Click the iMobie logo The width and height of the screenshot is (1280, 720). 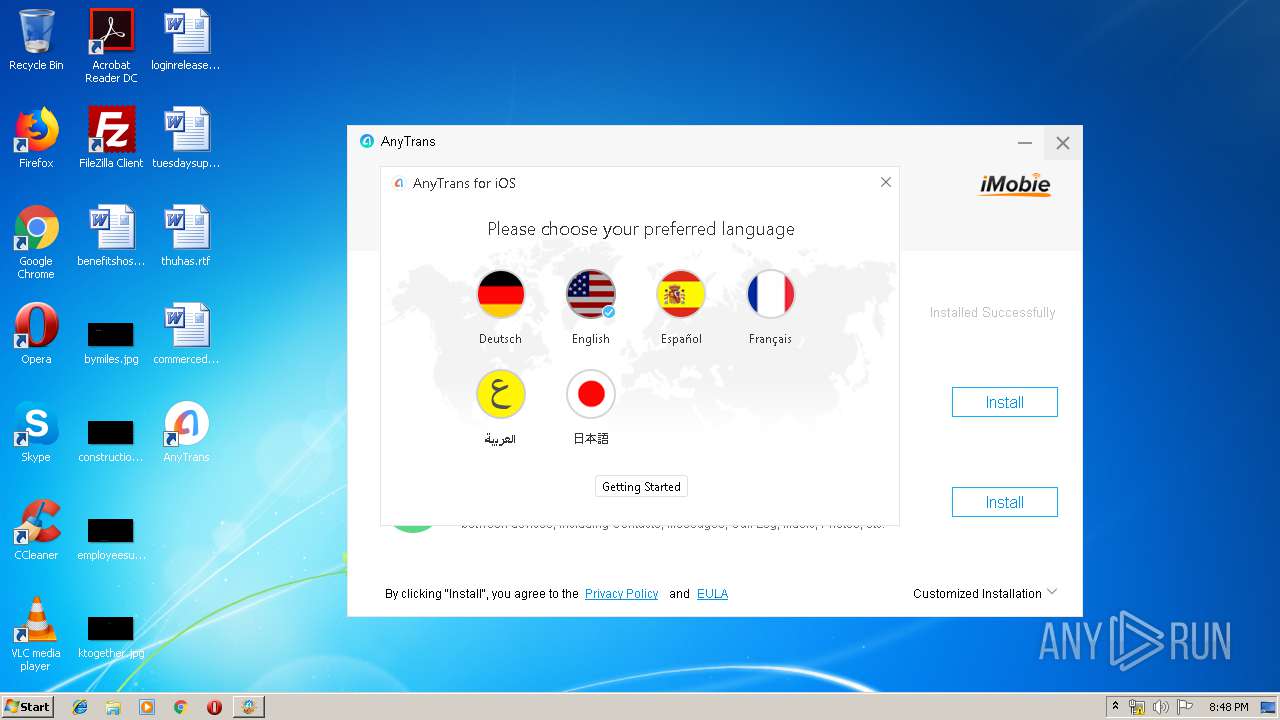[1015, 185]
